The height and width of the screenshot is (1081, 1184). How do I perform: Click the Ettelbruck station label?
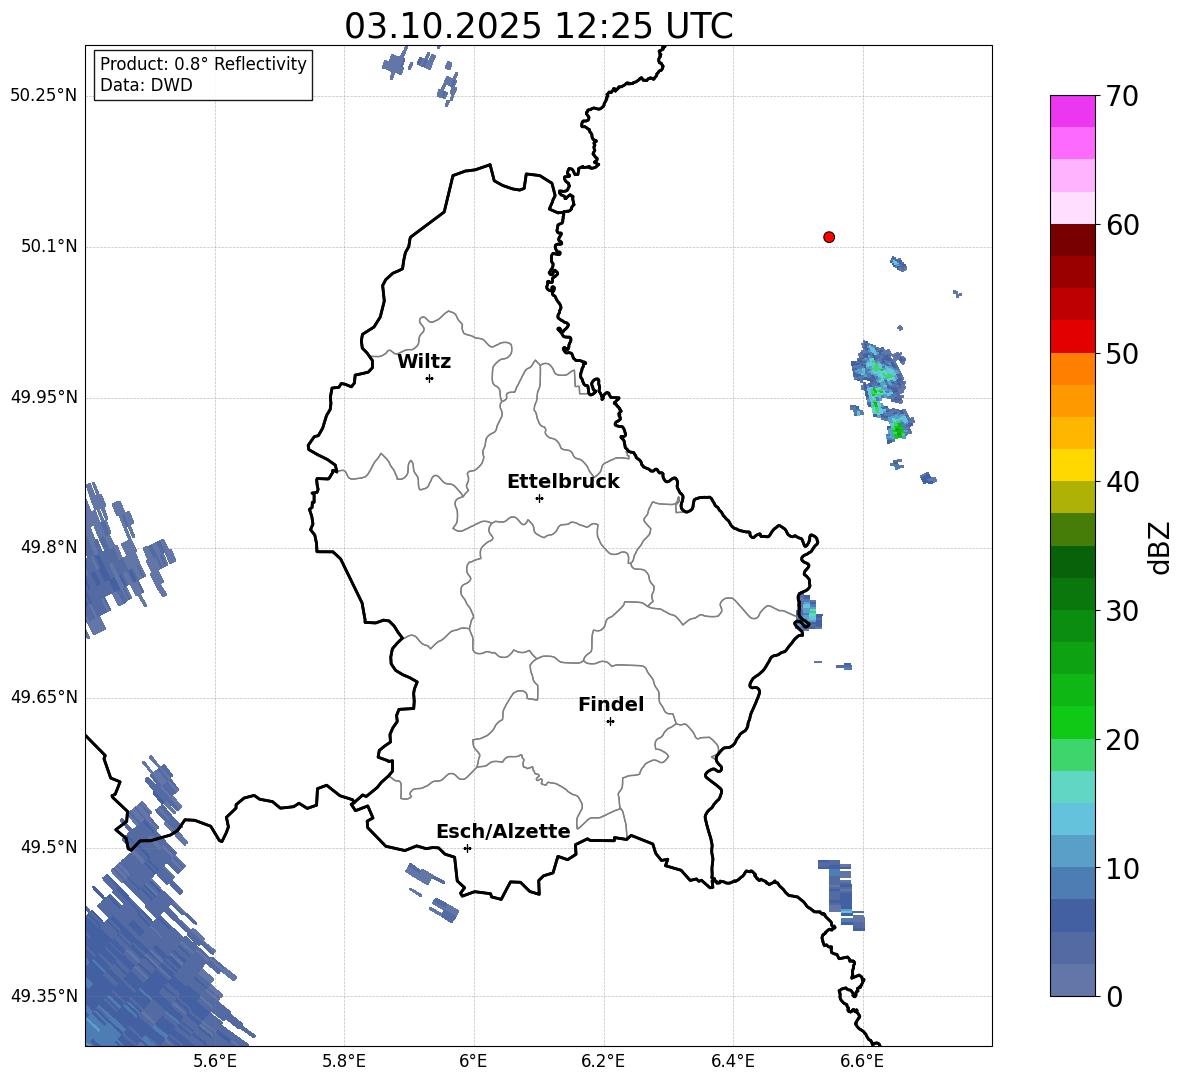563,482
